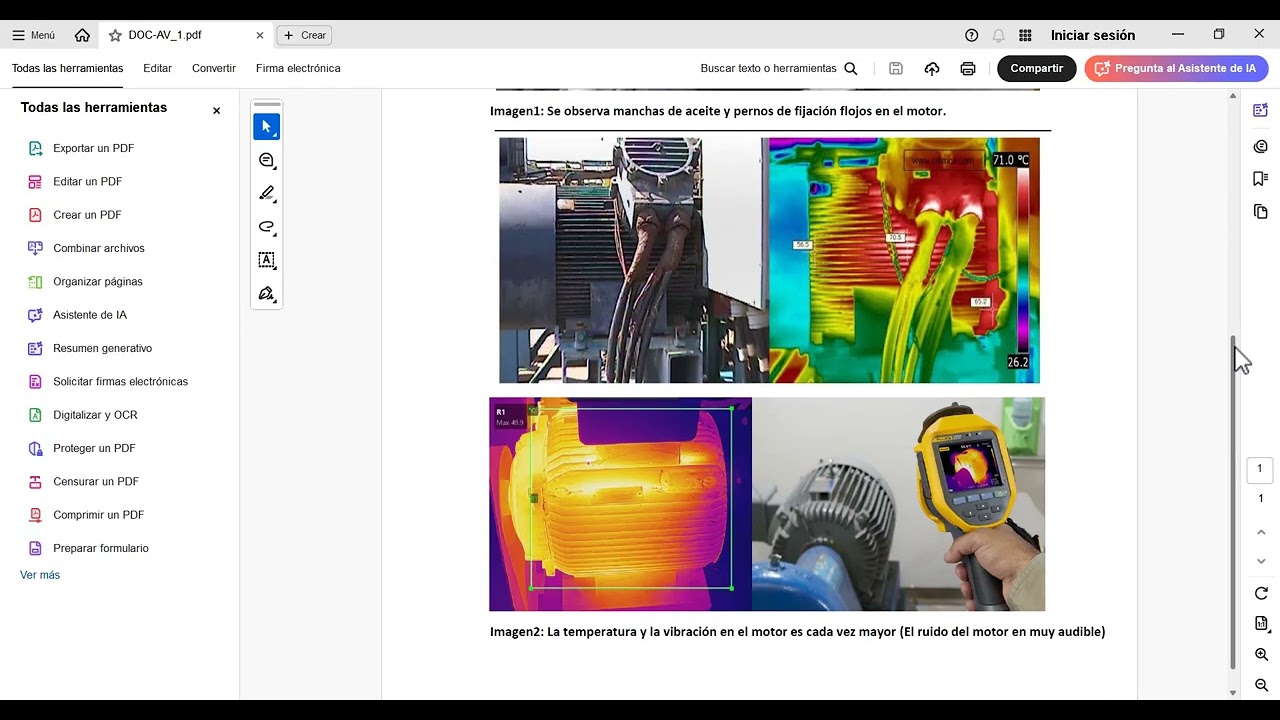Open Digitalizar y OCR tool
Image resolution: width=1280 pixels, height=720 pixels.
[x=82, y=415]
